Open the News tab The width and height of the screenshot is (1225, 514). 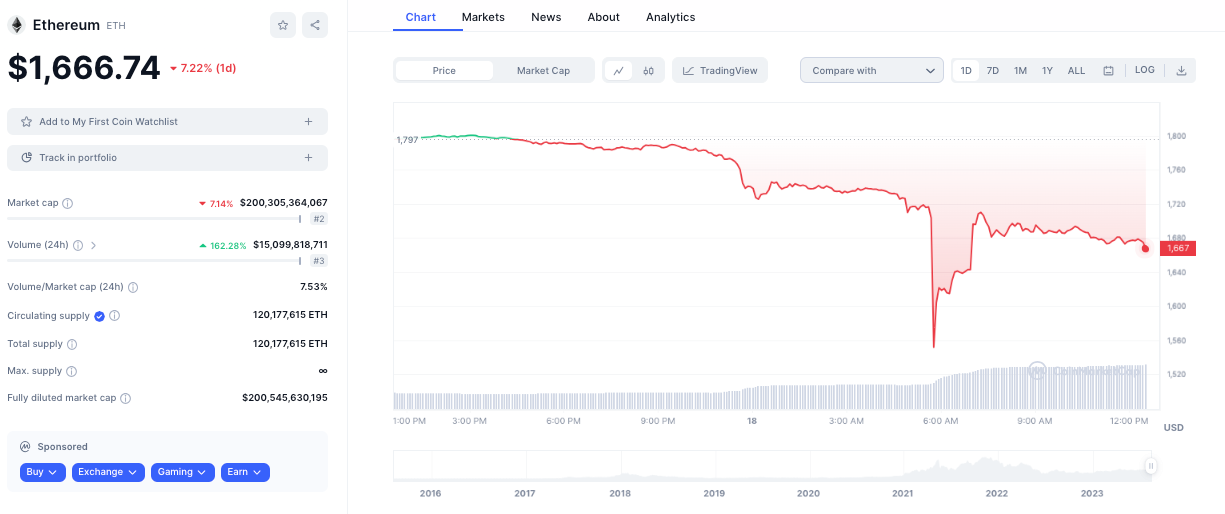(546, 17)
